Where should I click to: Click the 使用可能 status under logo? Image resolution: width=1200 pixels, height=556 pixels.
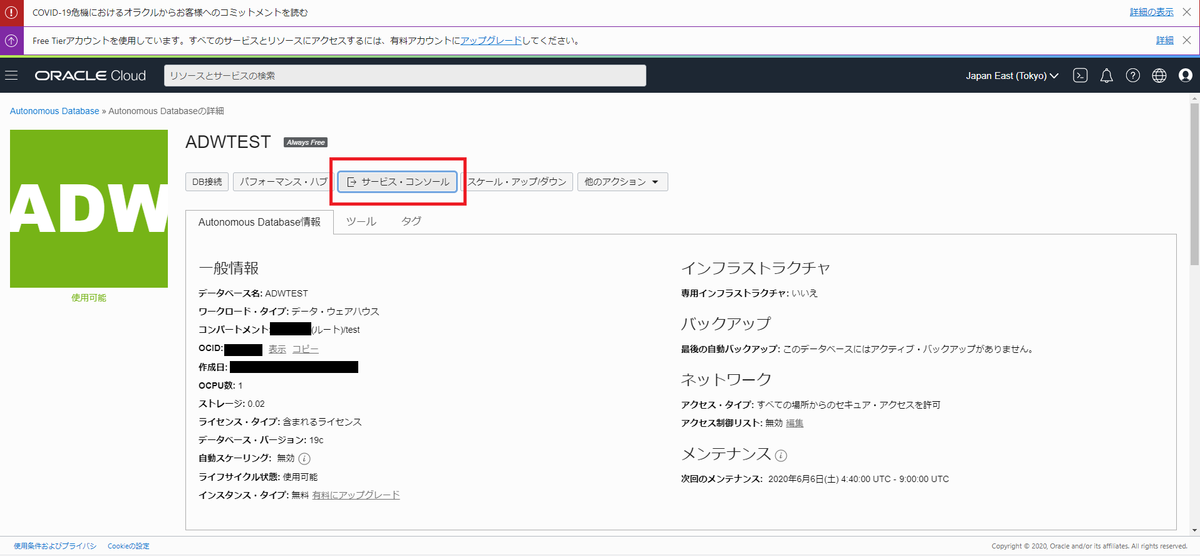click(x=88, y=298)
